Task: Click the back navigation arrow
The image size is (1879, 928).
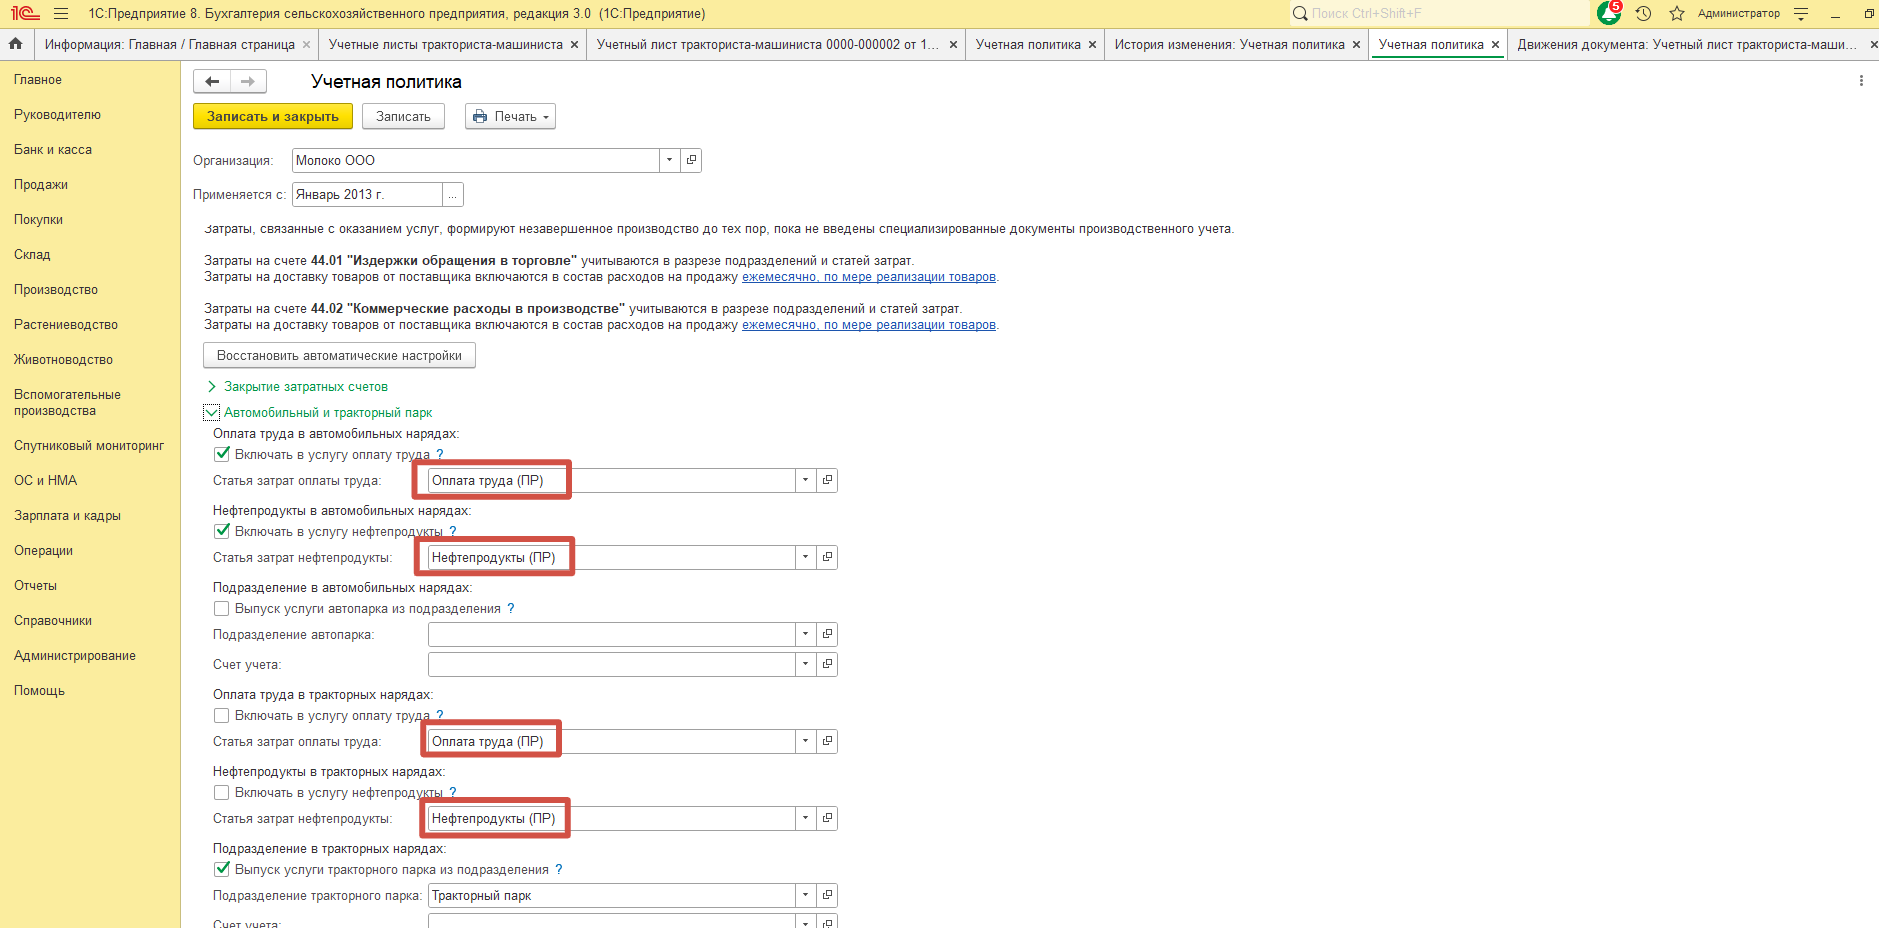Action: click(212, 82)
